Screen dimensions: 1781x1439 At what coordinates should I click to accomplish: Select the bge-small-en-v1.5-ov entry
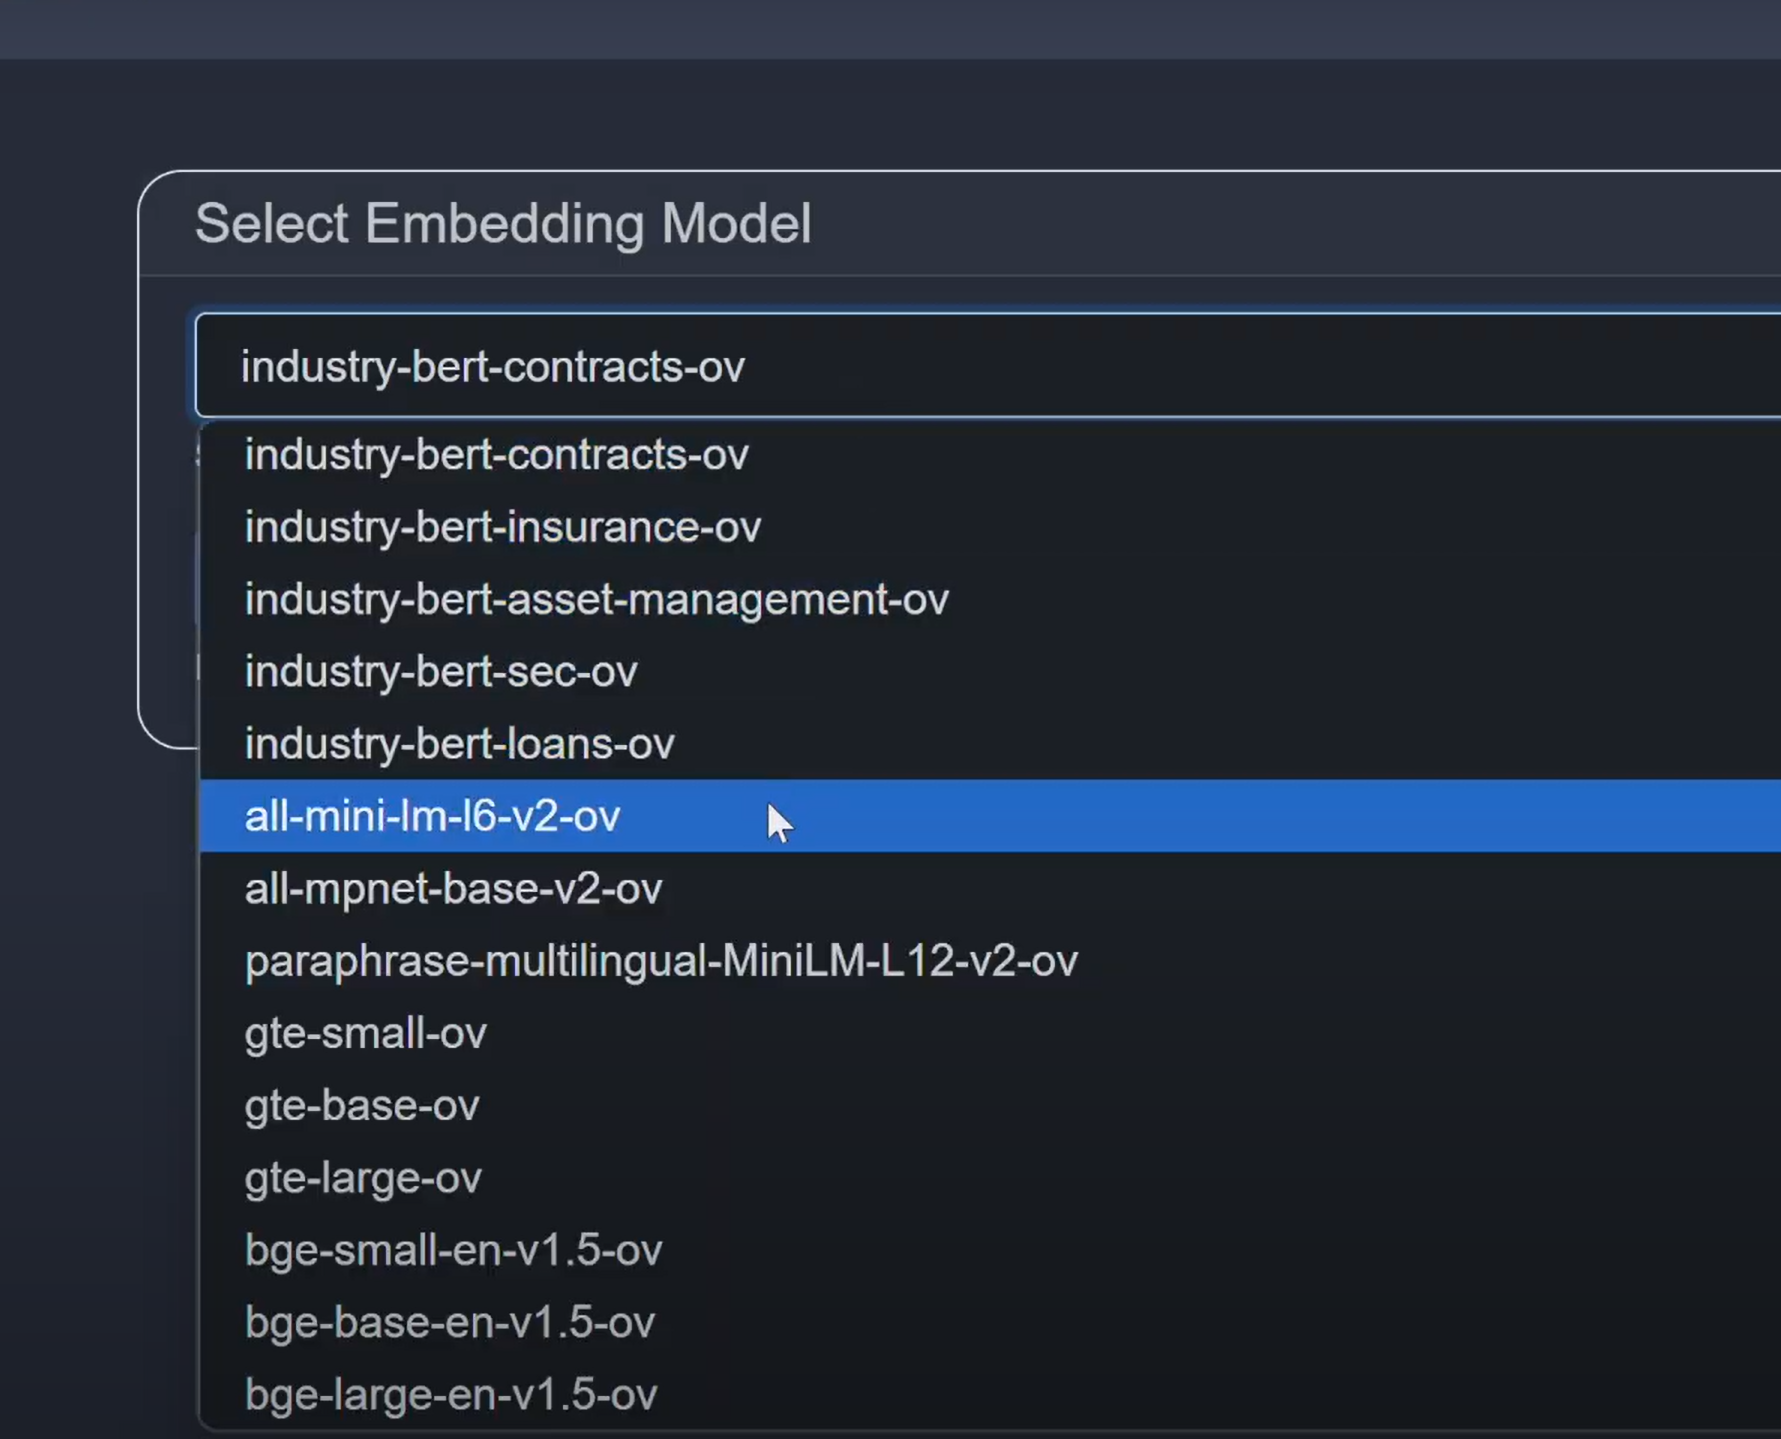click(453, 1250)
